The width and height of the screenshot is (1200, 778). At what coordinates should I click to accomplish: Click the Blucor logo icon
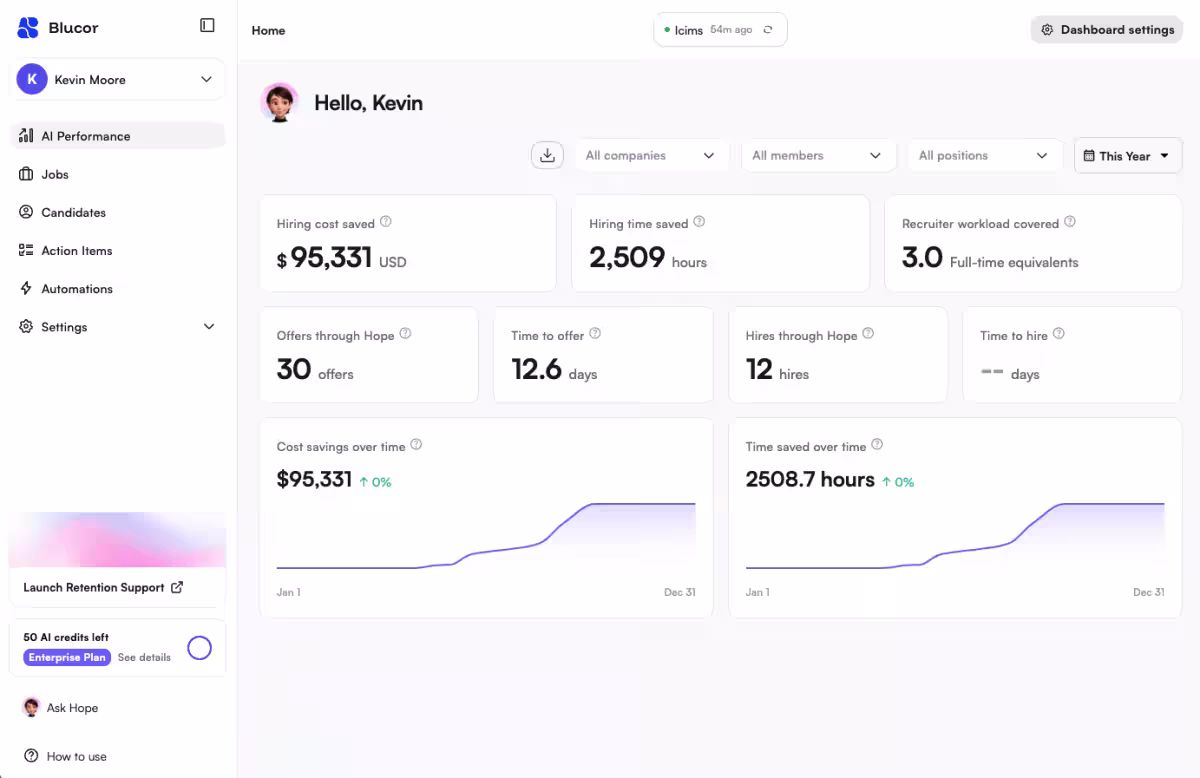coord(28,27)
